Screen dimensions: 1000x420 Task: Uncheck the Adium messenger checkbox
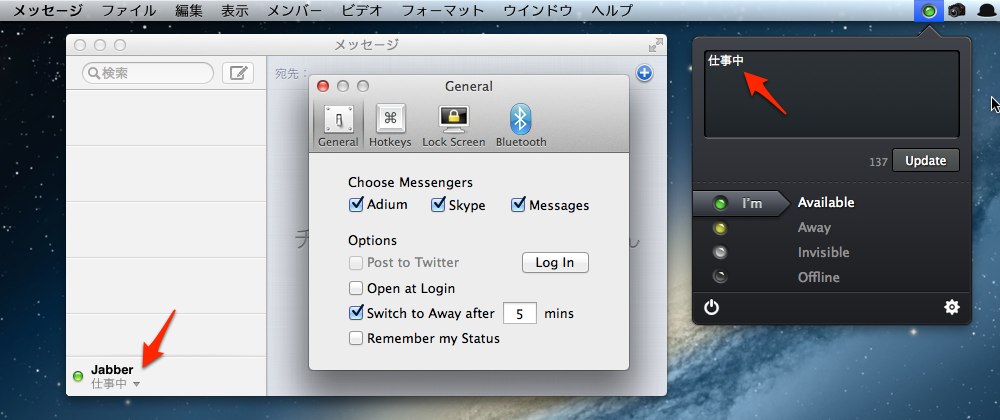point(356,205)
